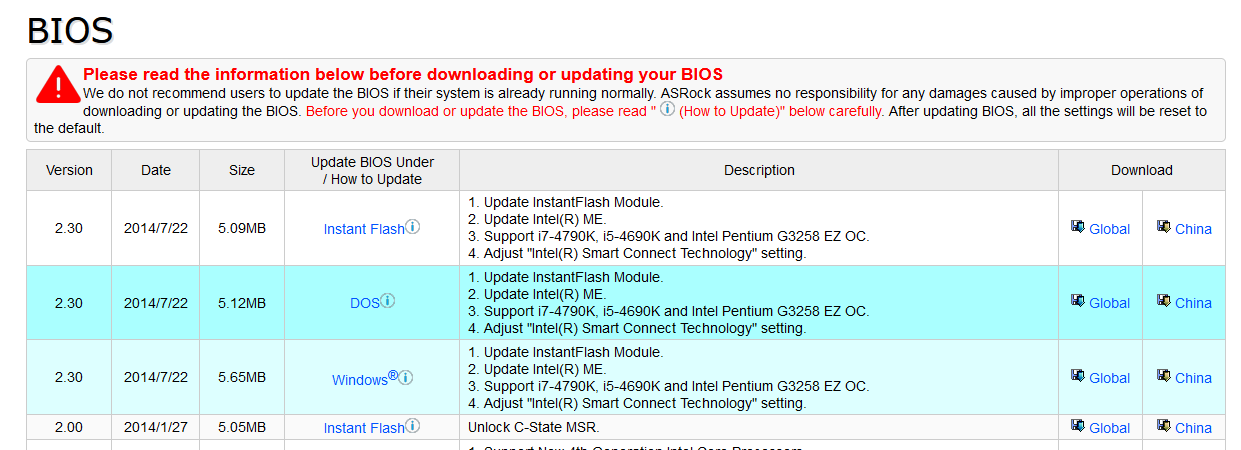Screen dimensions: 1241x450
Task: Download China file for BIOS version 2.00
Action: (x=1193, y=428)
